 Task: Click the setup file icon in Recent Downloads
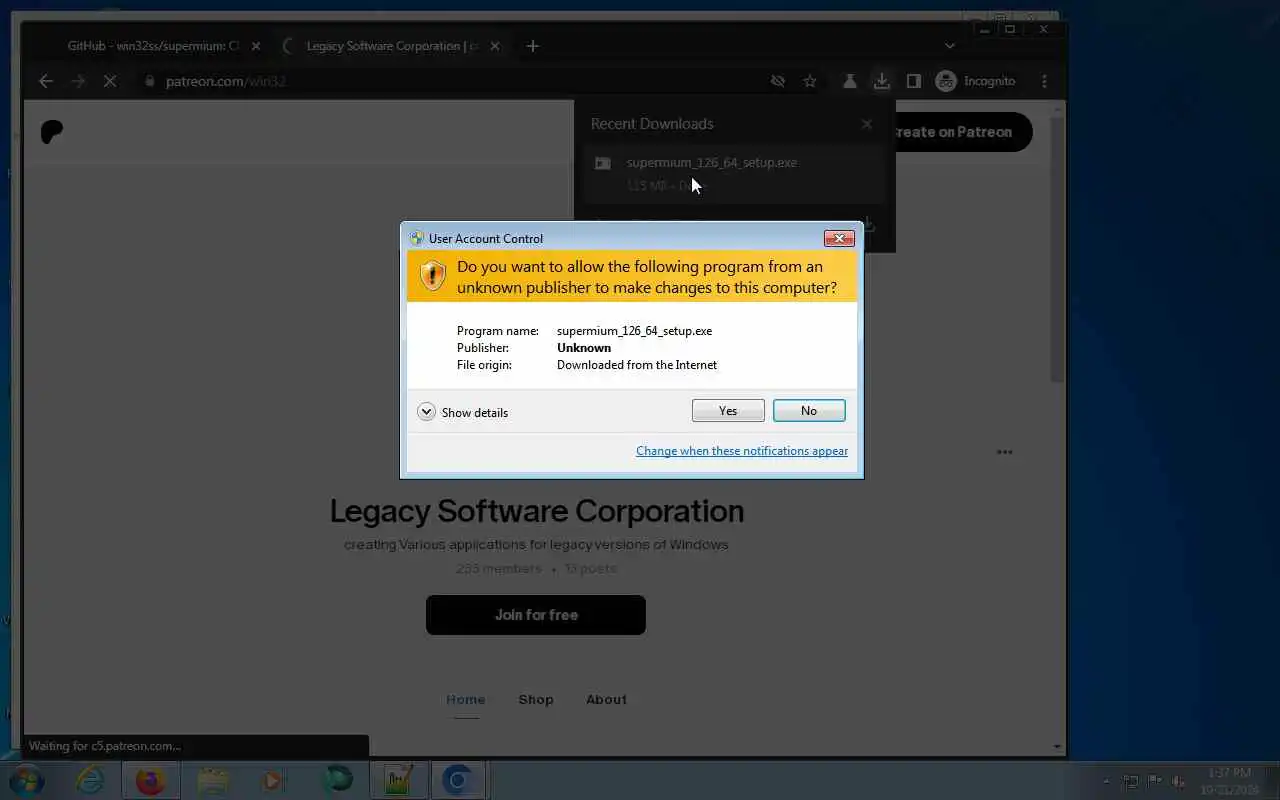click(x=603, y=163)
